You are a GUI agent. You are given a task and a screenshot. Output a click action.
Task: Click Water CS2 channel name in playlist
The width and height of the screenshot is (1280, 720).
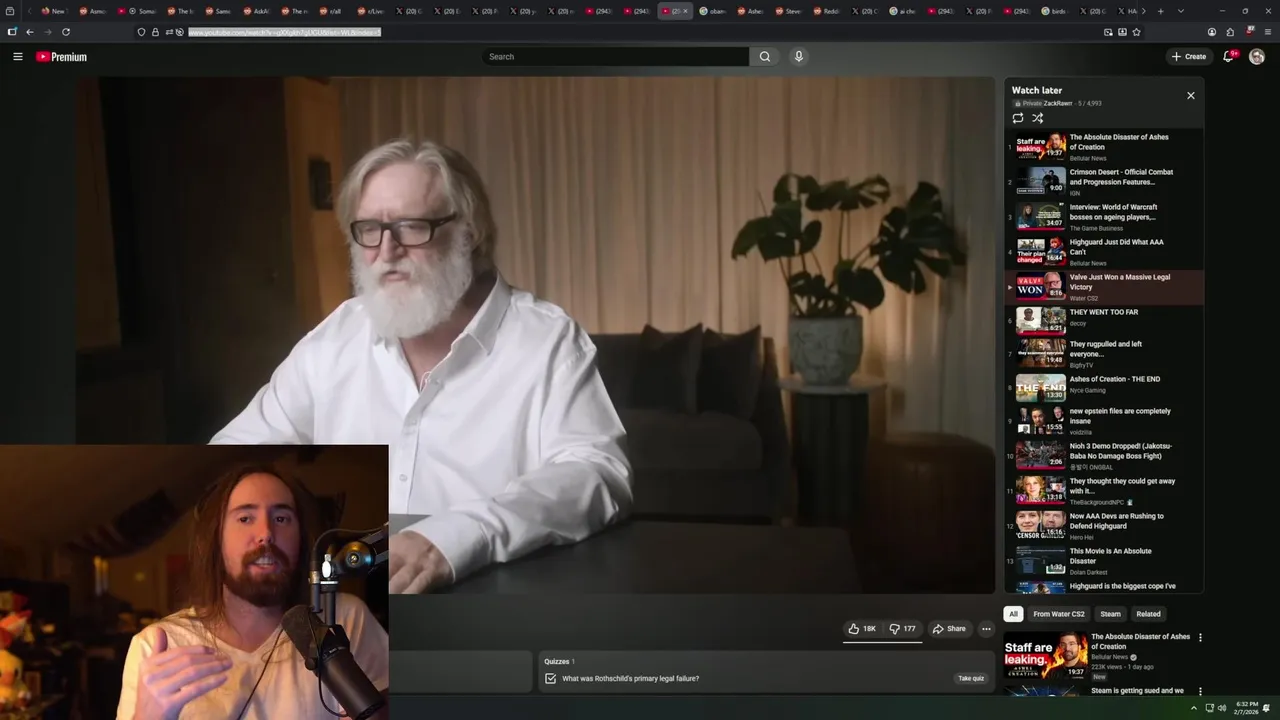1084,298
